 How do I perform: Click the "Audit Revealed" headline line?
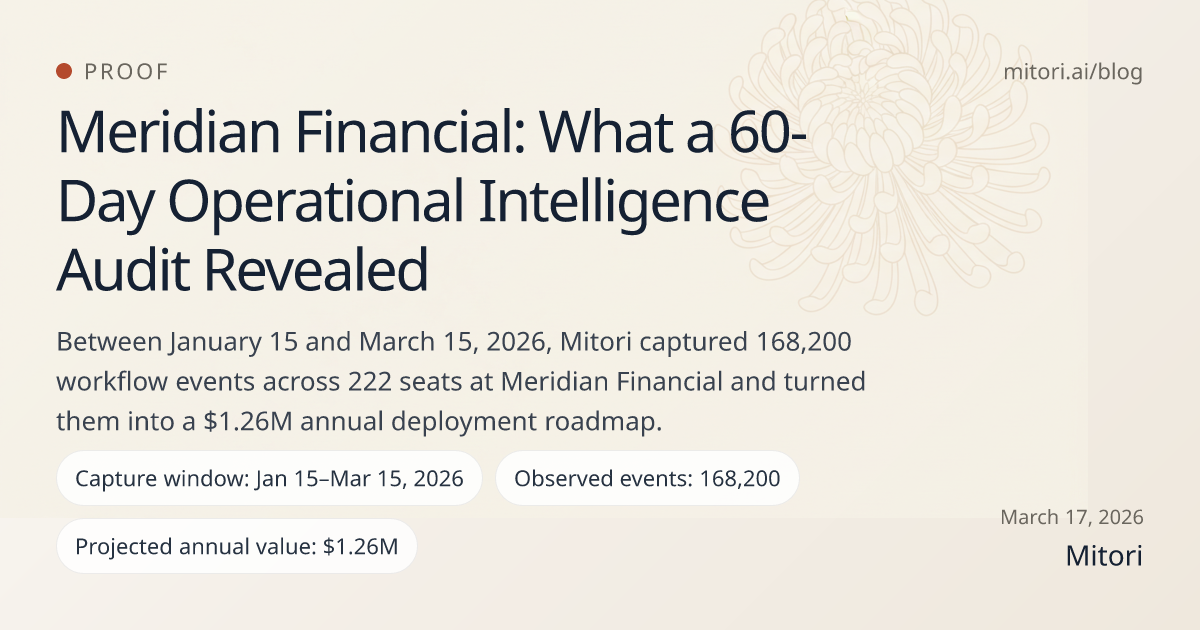coord(243,269)
